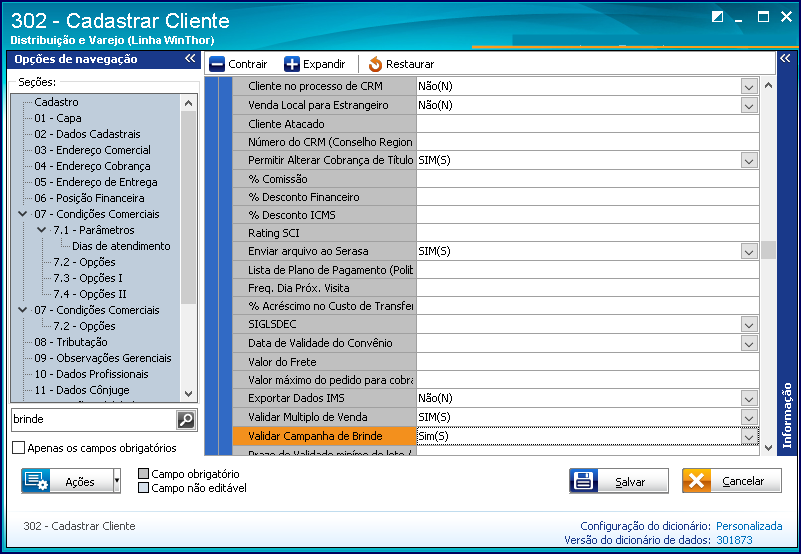Open Cliente no processo de CRM dropdown
The width and height of the screenshot is (801, 554).
[749, 86]
